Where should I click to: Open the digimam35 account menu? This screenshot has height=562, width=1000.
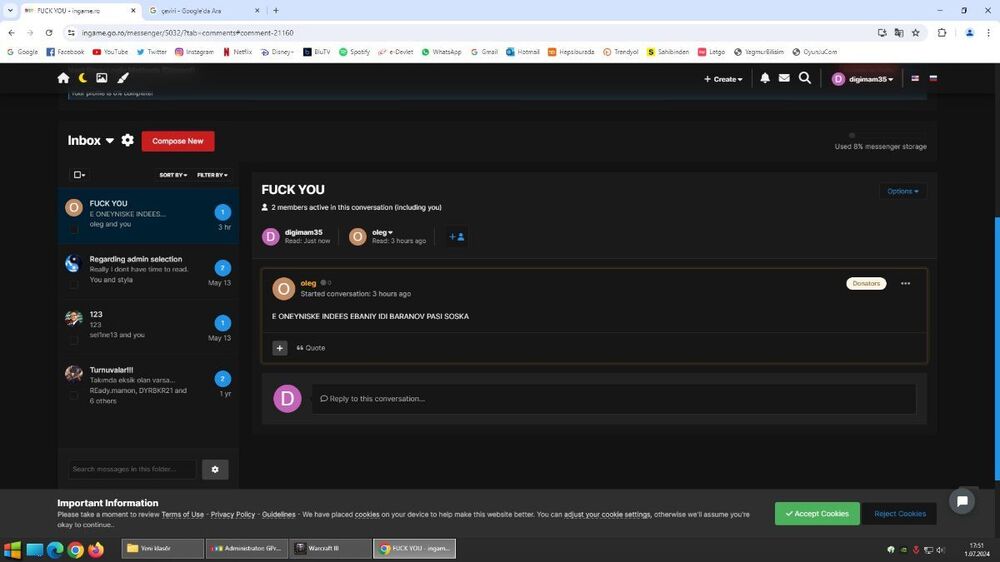pos(863,79)
